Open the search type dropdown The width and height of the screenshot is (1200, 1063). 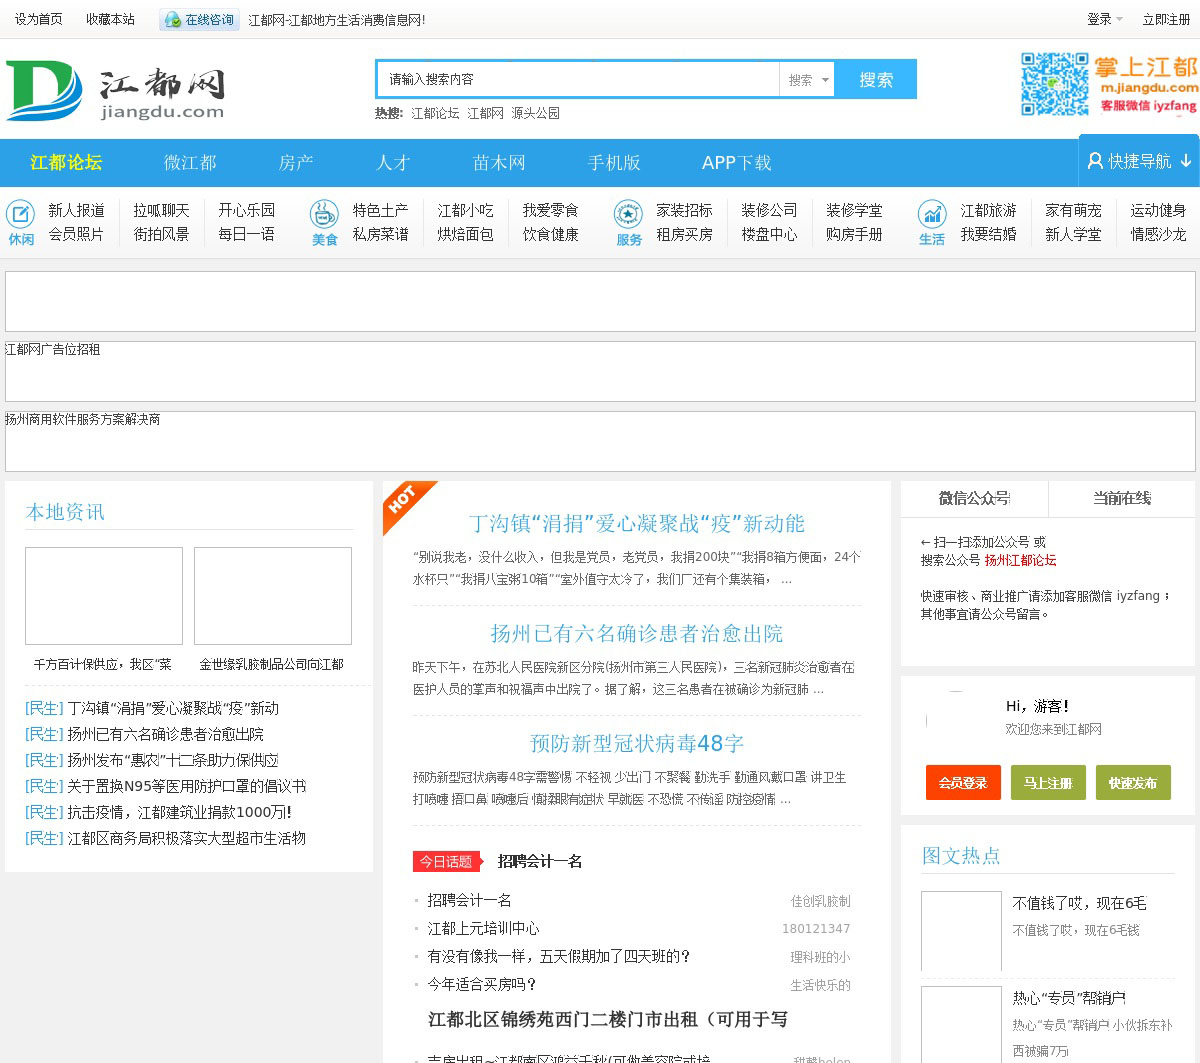pyautogui.click(x=808, y=80)
